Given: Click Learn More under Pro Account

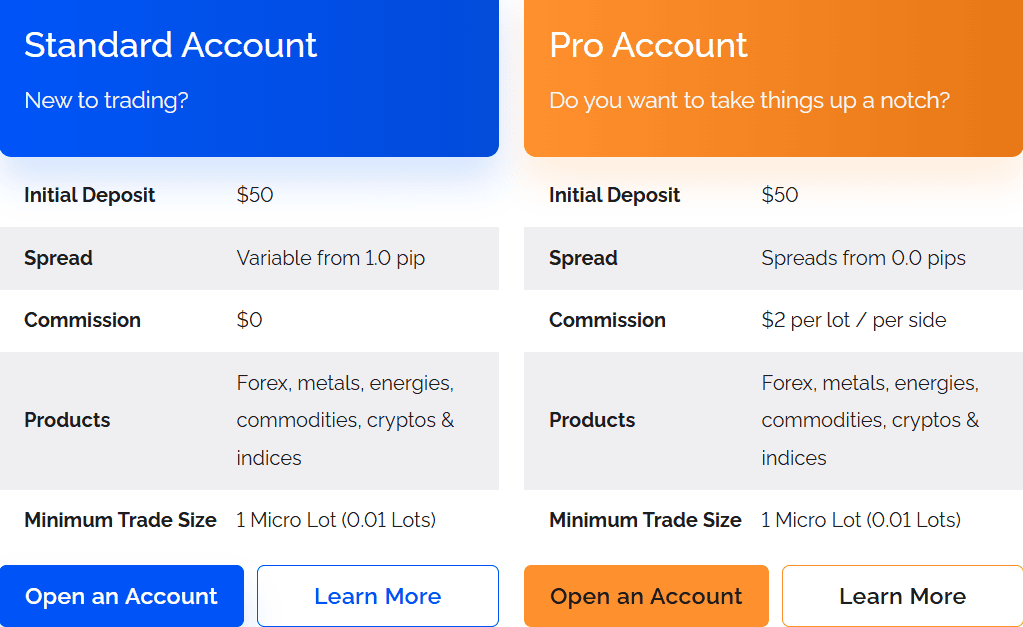Looking at the screenshot, I should click(x=902, y=596).
